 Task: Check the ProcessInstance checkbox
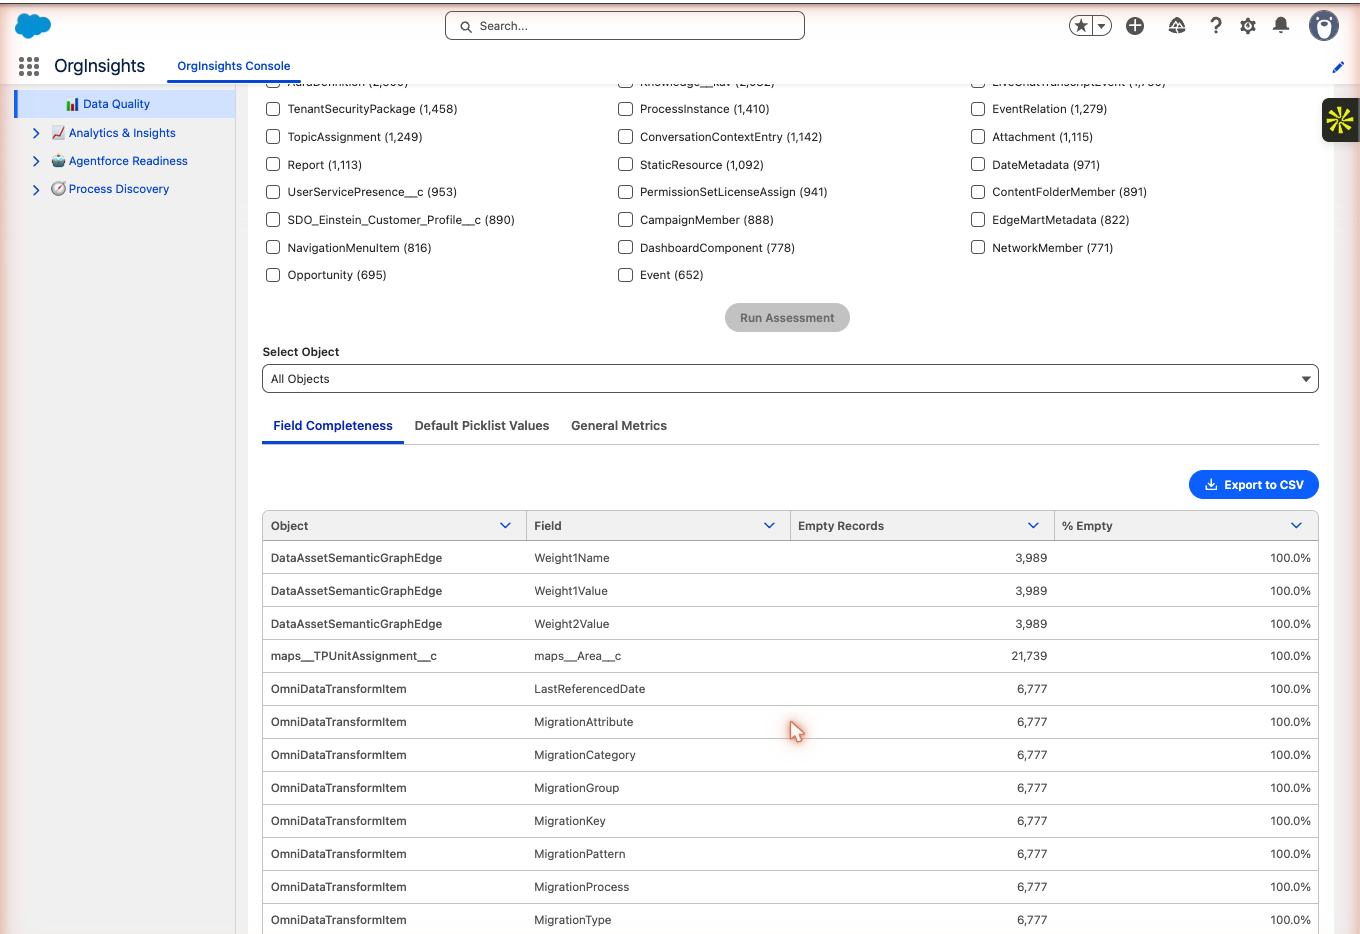click(625, 109)
